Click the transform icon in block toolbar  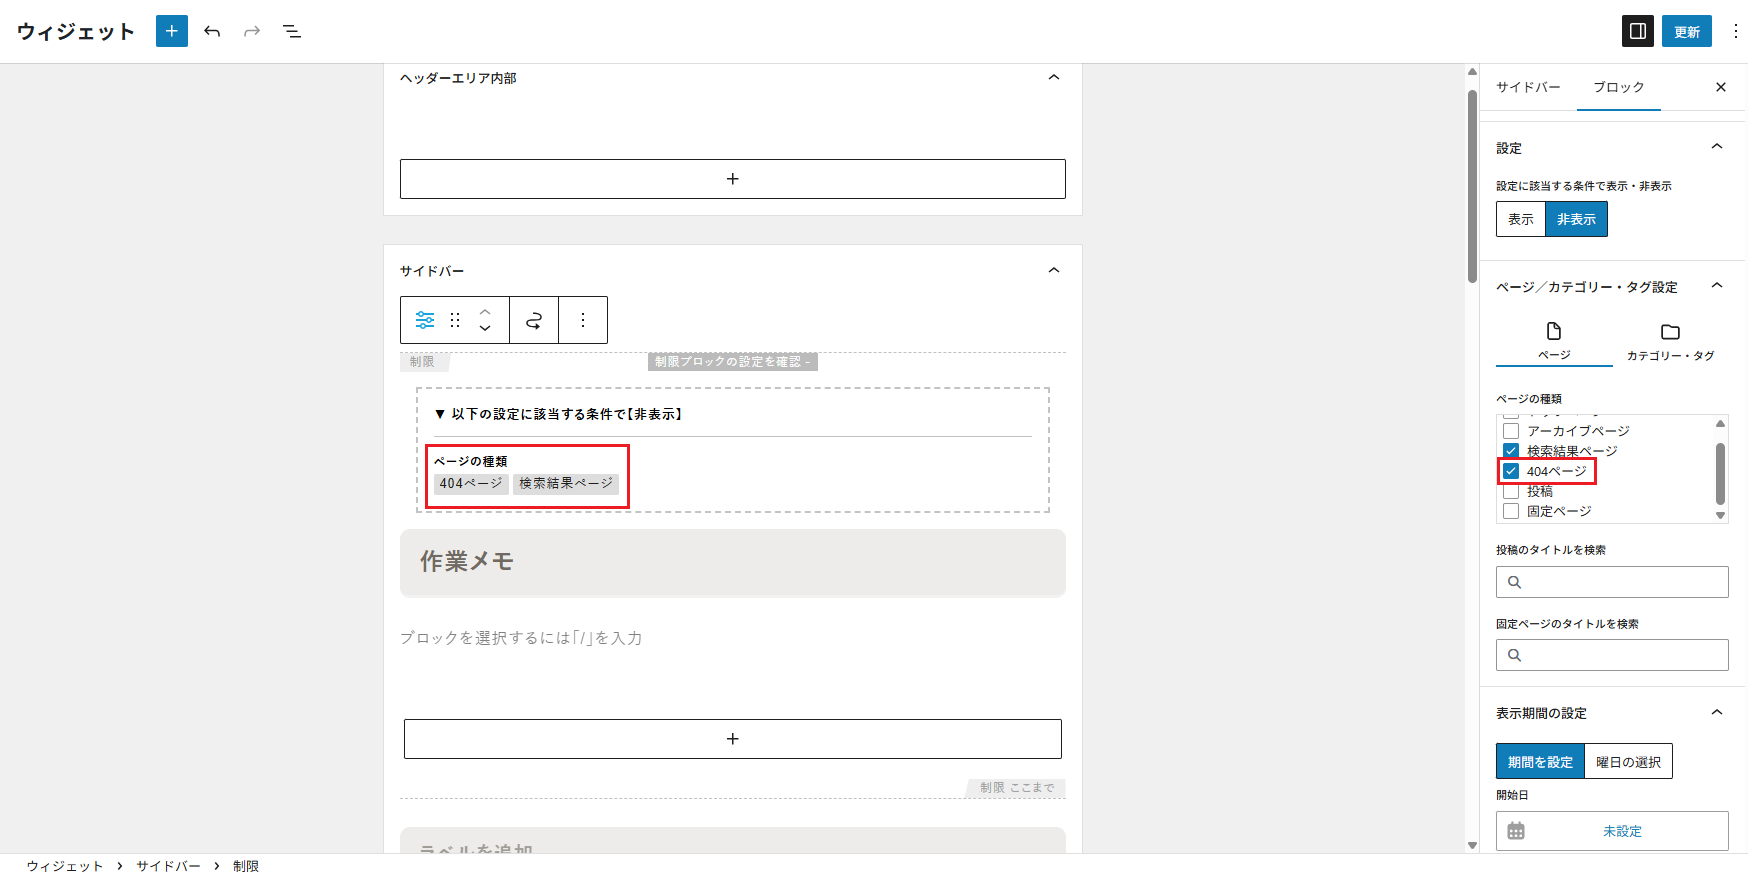coord(534,320)
